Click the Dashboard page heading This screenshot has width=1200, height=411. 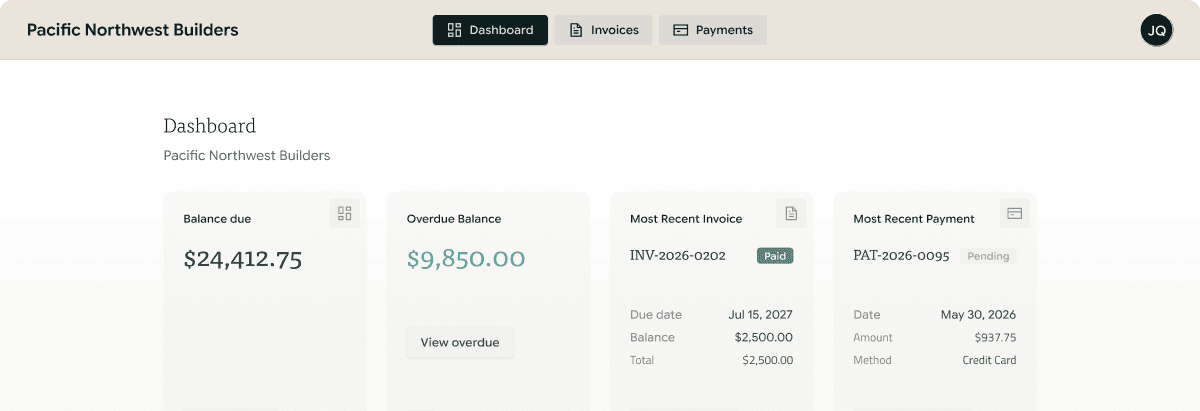pyautogui.click(x=210, y=126)
